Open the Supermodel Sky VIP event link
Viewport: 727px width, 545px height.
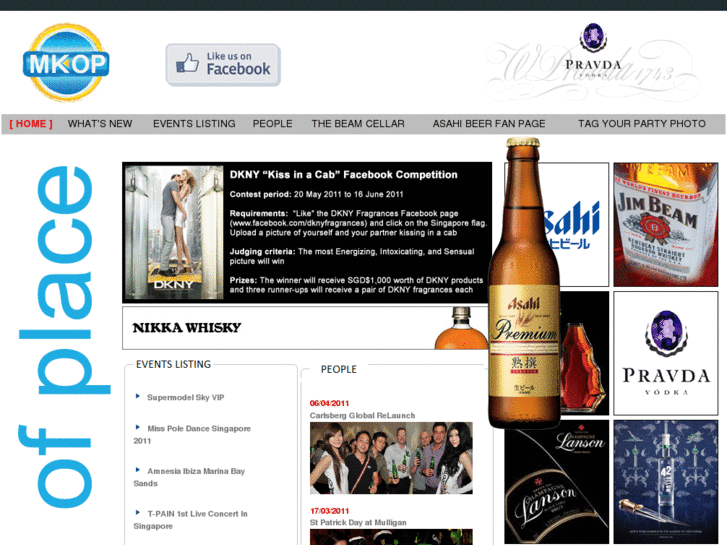click(x=185, y=398)
